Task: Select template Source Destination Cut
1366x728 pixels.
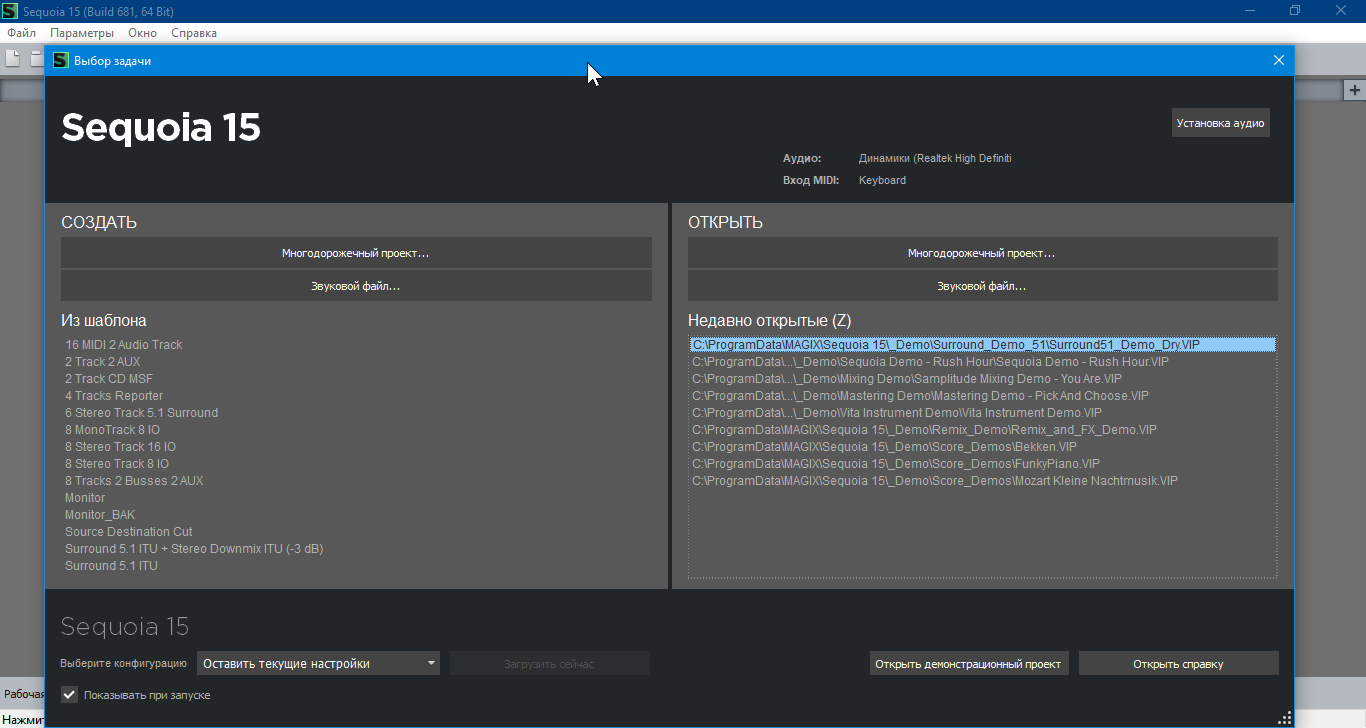Action: coord(129,532)
